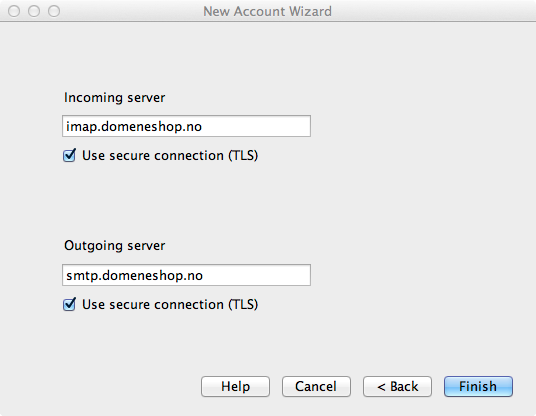Minimize the New Account Wizard window
Image resolution: width=536 pixels, height=416 pixels.
34,11
